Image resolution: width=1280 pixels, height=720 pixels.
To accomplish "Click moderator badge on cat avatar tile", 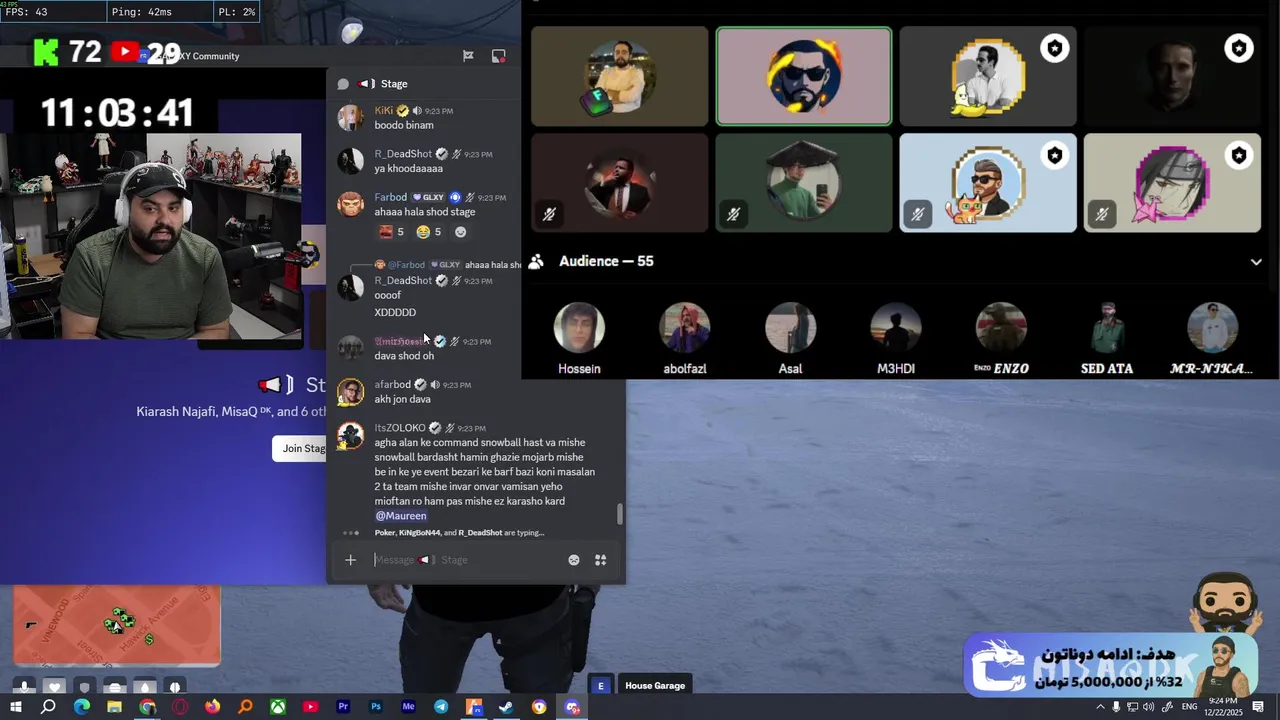I will pyautogui.click(x=1055, y=155).
